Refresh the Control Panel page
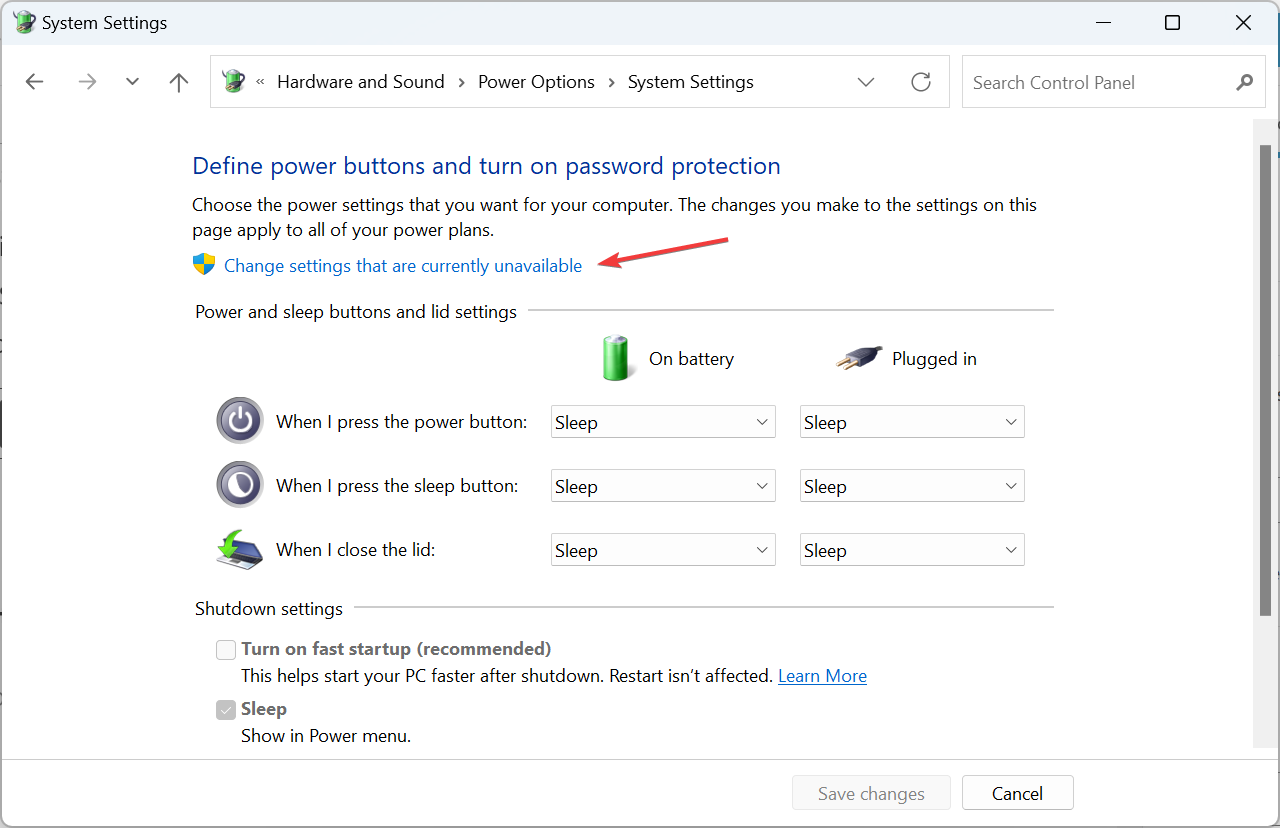 pyautogui.click(x=921, y=82)
